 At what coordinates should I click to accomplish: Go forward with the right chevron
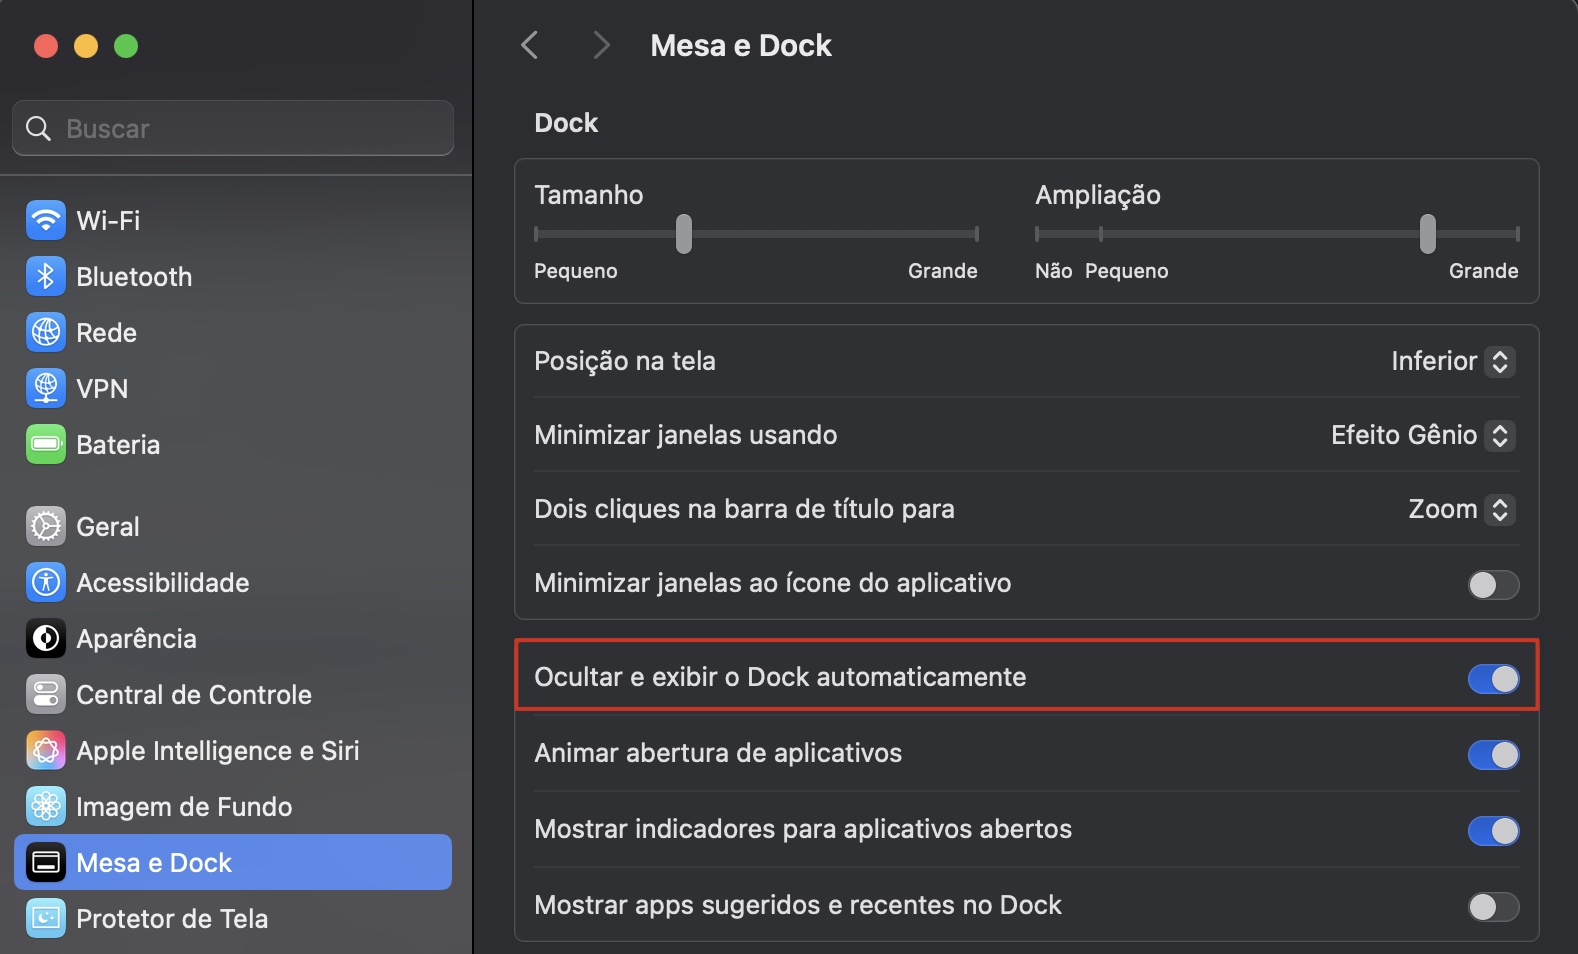click(x=601, y=45)
